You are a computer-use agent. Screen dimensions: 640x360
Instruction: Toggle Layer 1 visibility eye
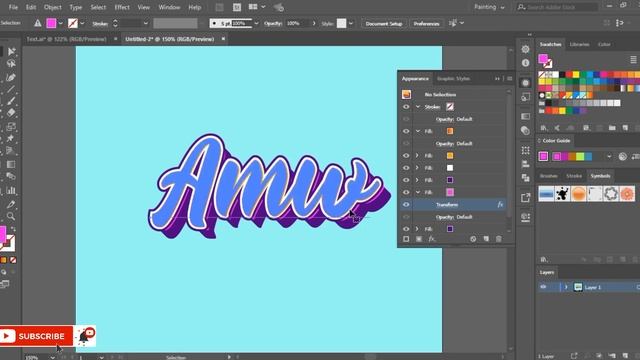click(543, 287)
